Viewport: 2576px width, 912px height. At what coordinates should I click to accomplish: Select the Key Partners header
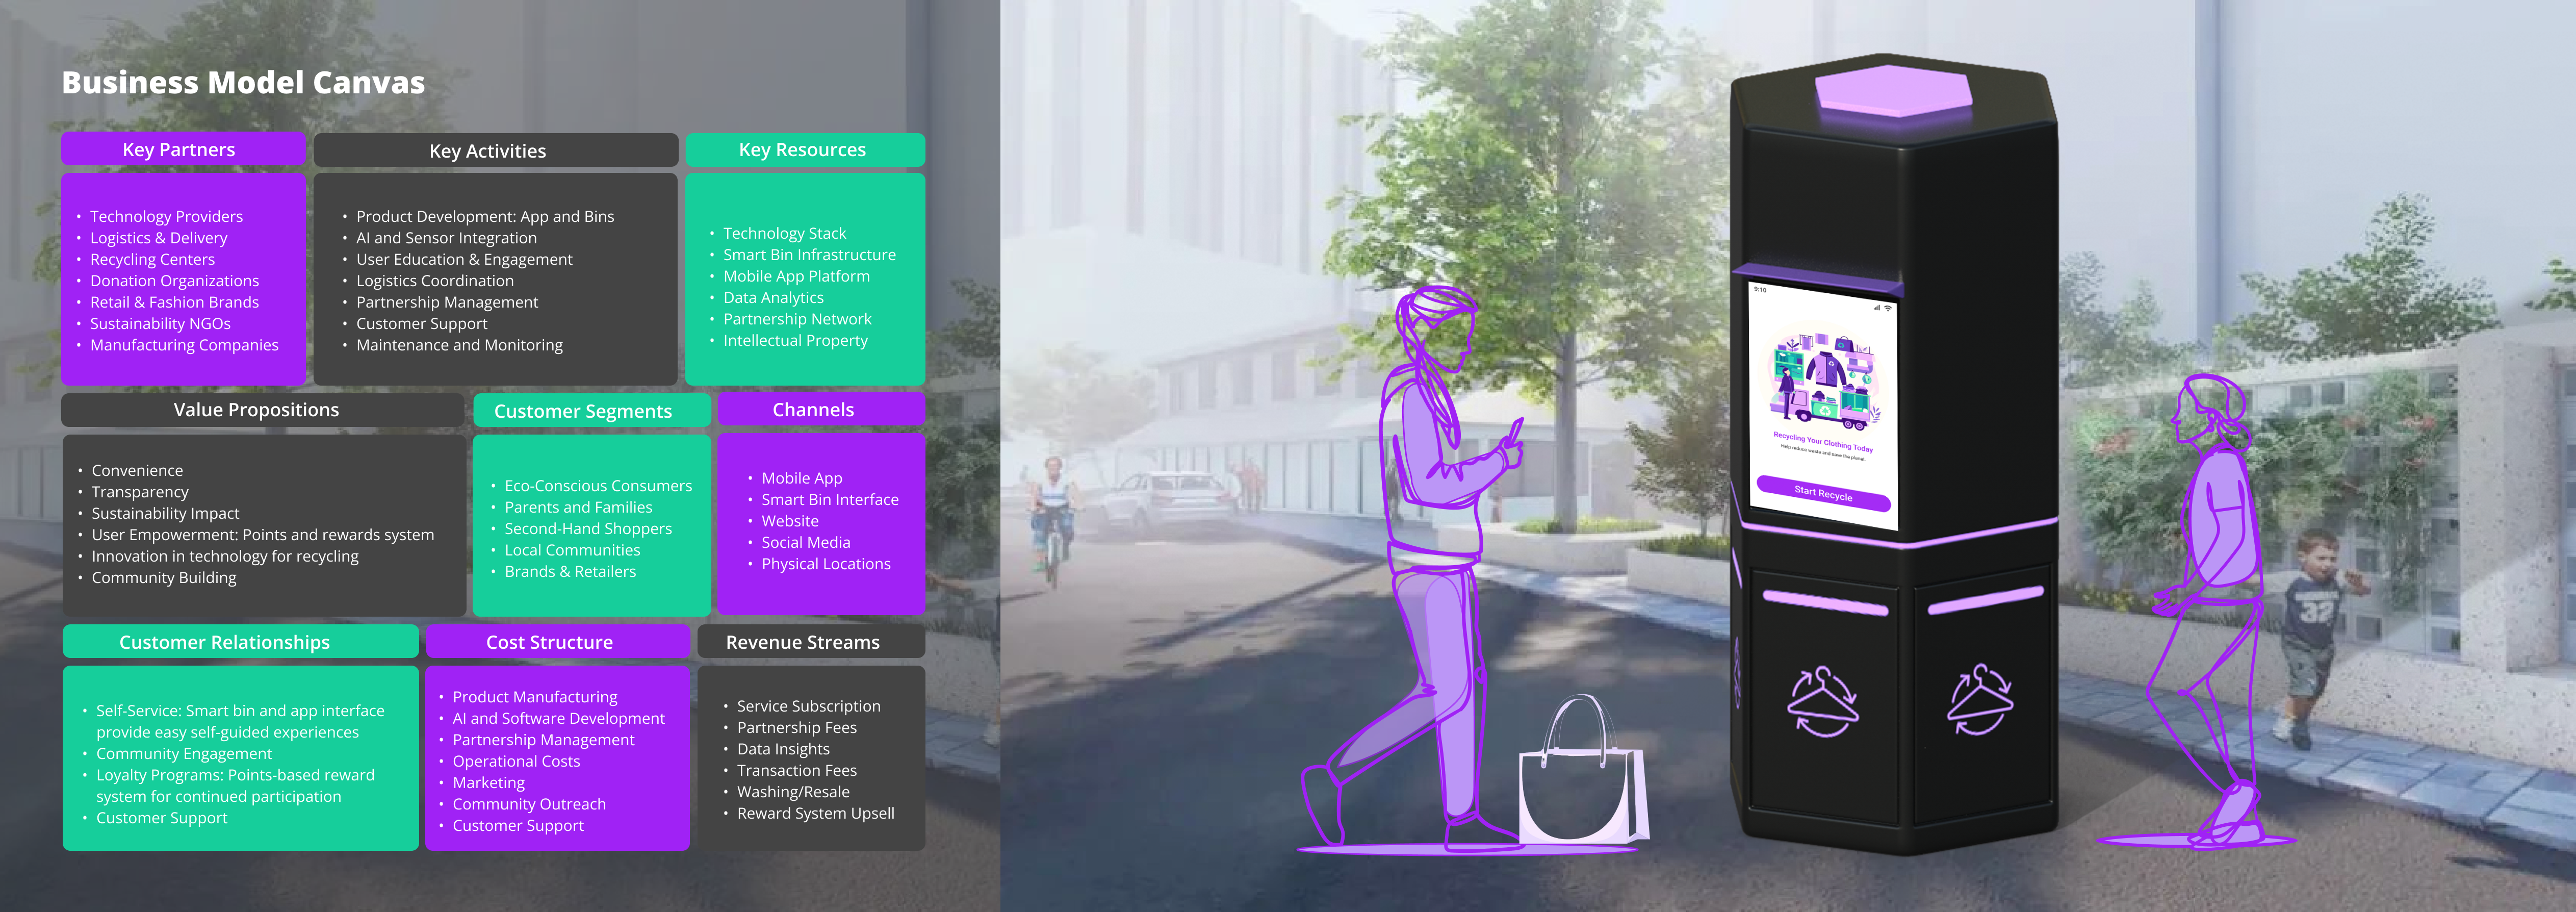click(x=179, y=149)
